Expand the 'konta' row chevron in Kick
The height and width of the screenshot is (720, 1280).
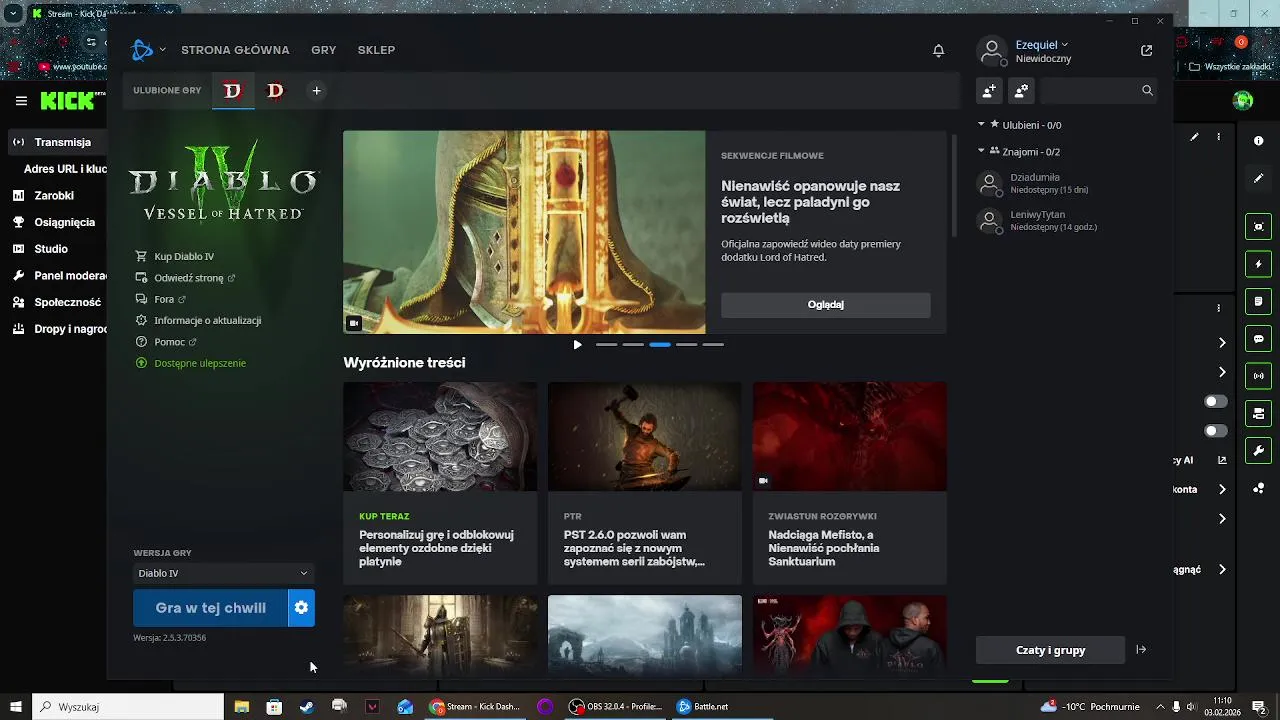[1222, 490]
